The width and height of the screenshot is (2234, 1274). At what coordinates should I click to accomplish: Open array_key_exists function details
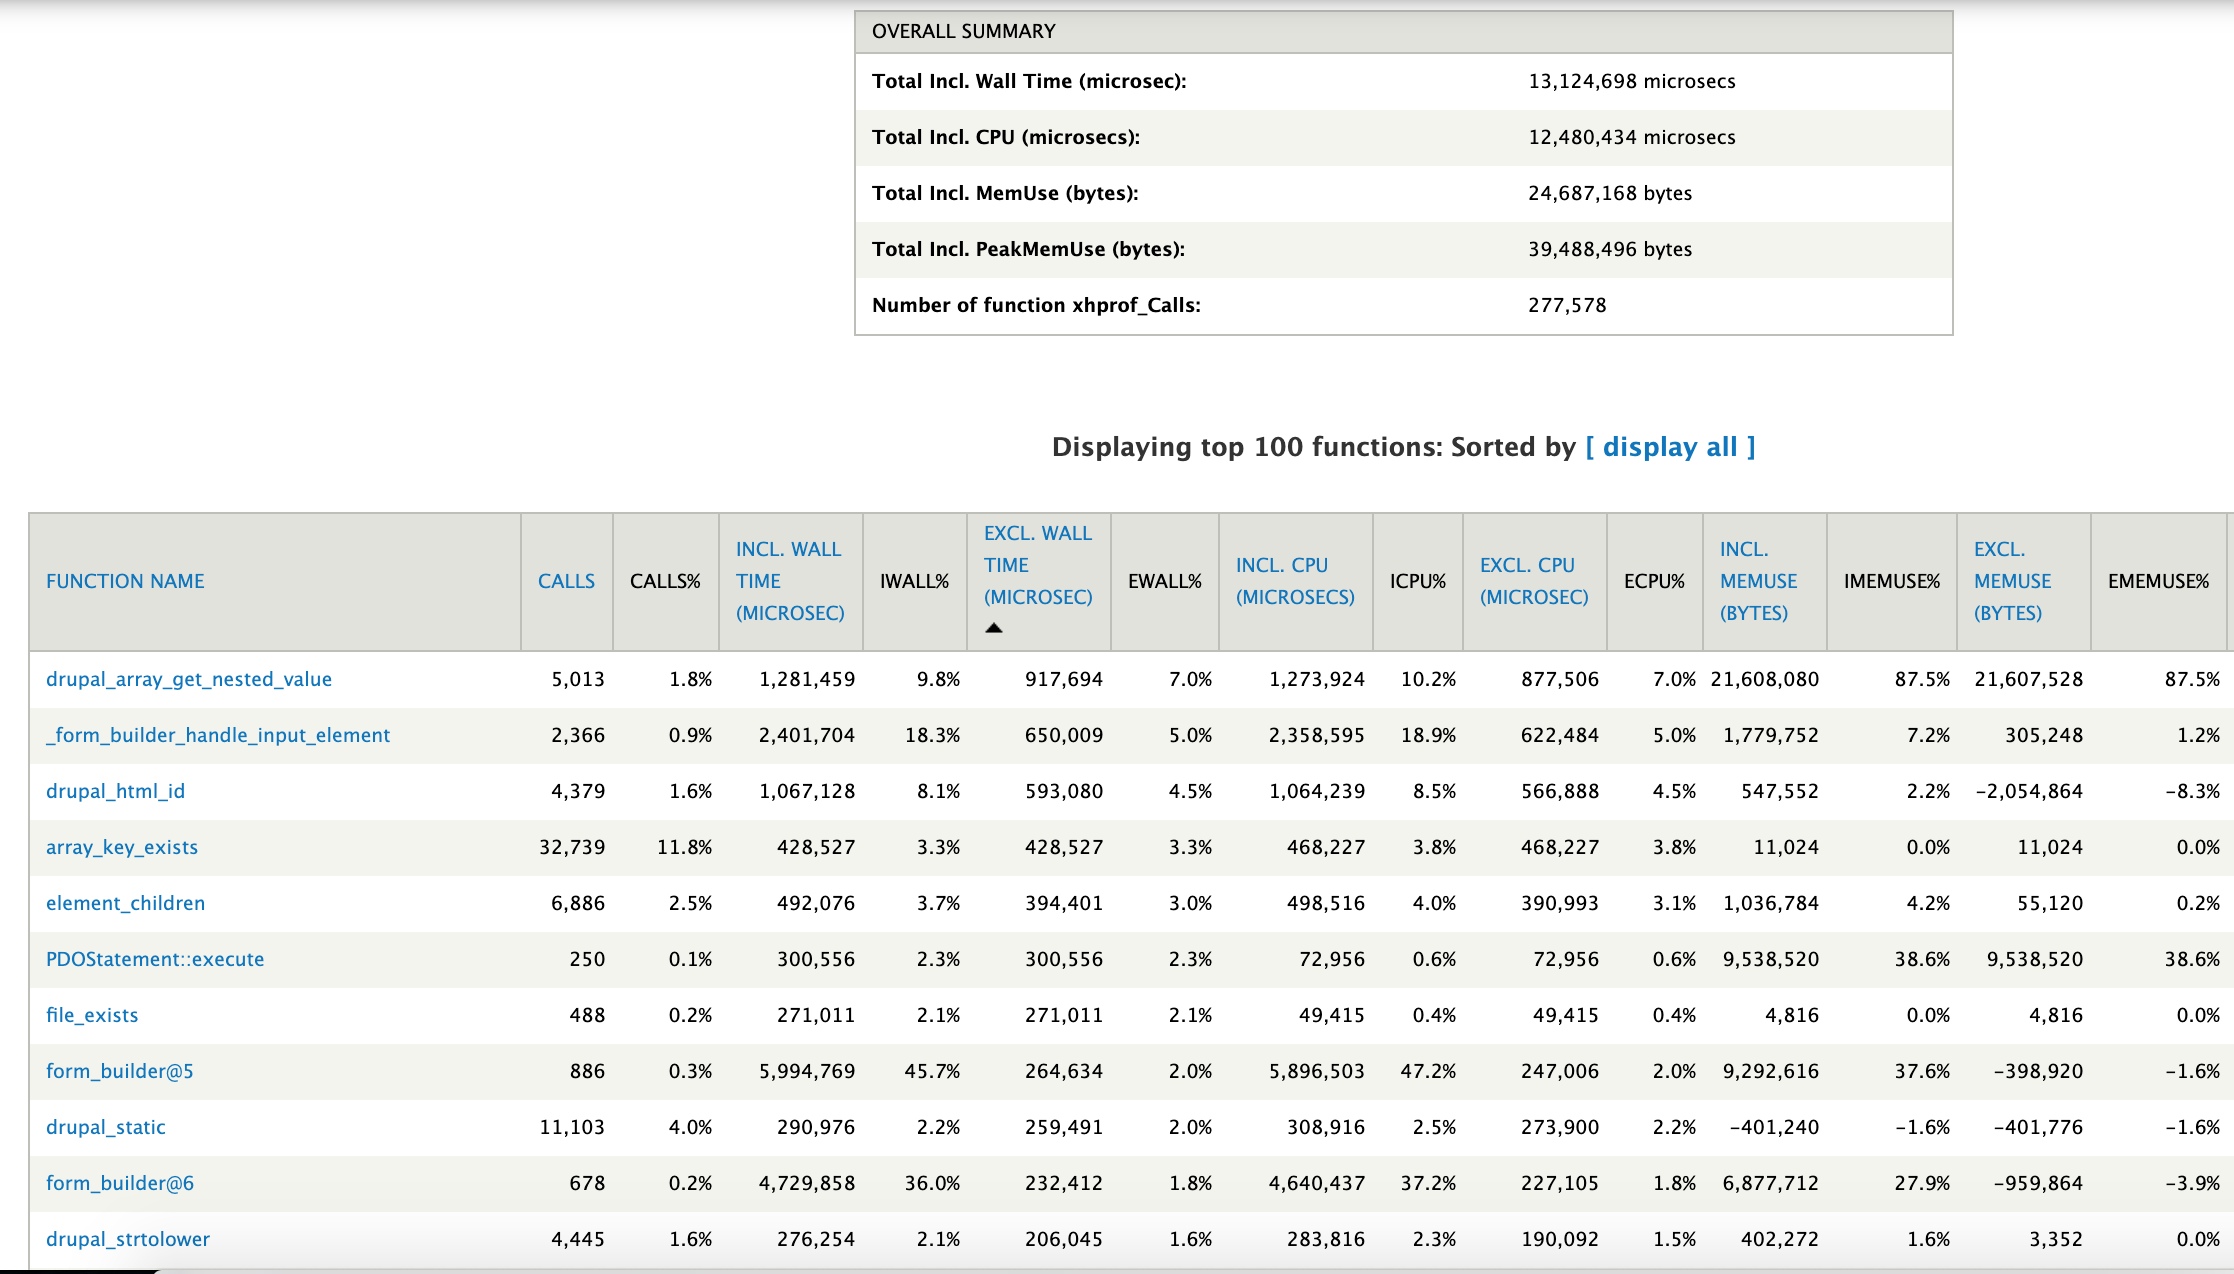(x=122, y=847)
